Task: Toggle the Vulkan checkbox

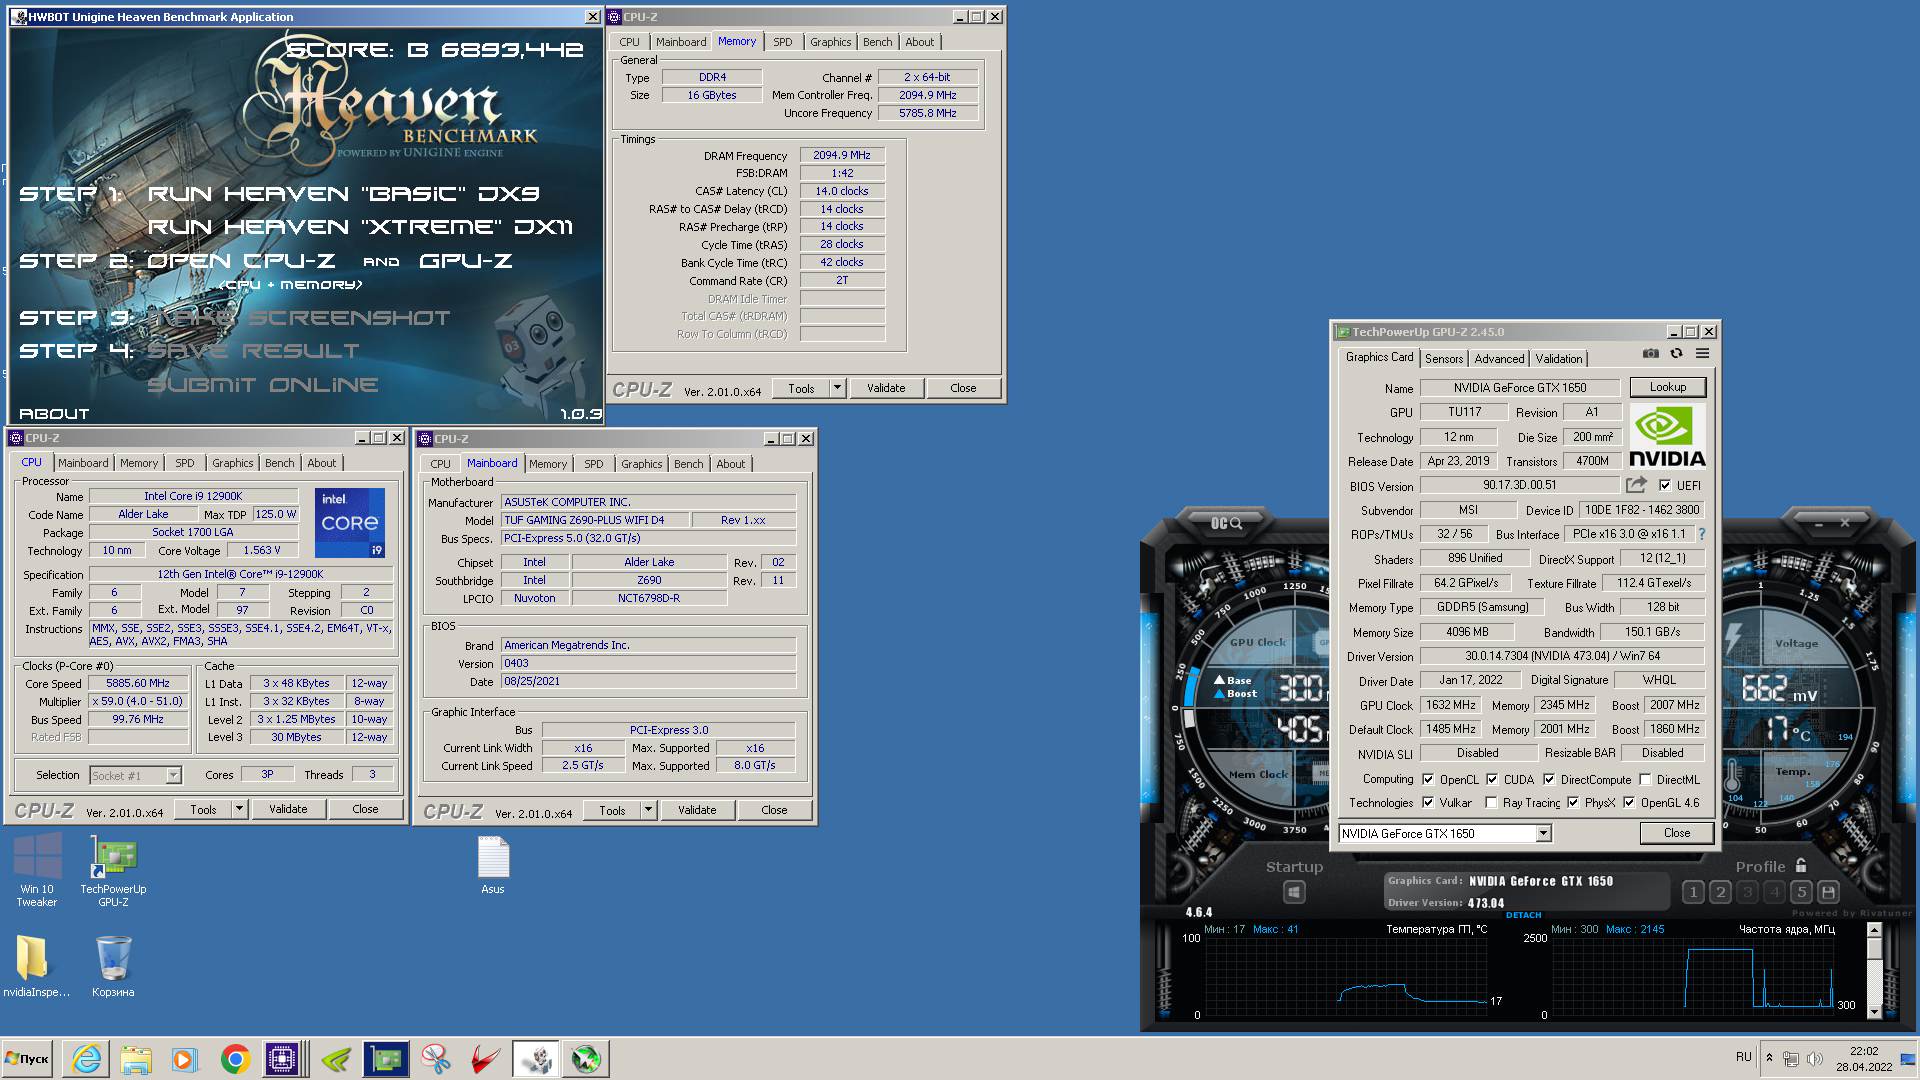Action: [1428, 802]
